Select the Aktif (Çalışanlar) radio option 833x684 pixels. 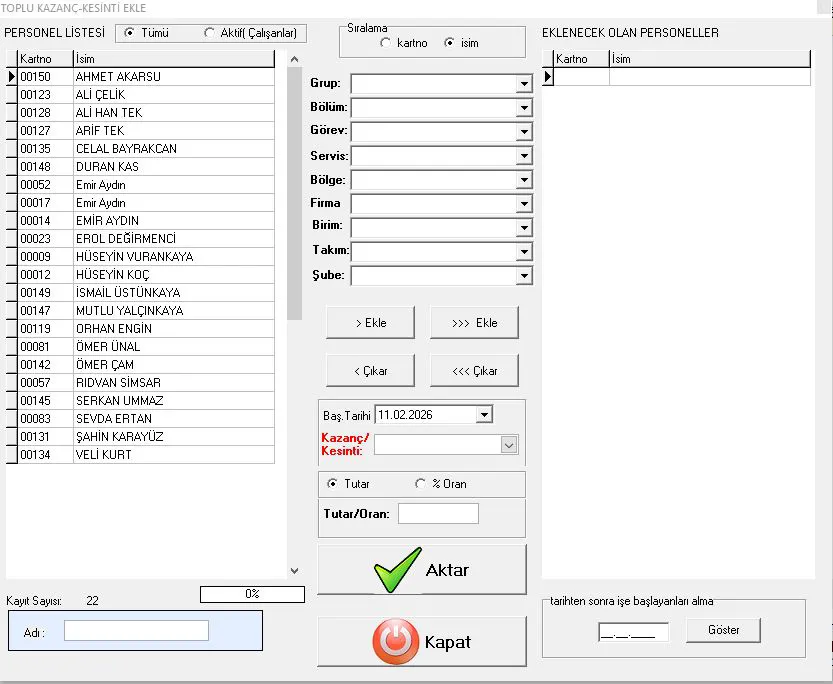pyautogui.click(x=209, y=33)
